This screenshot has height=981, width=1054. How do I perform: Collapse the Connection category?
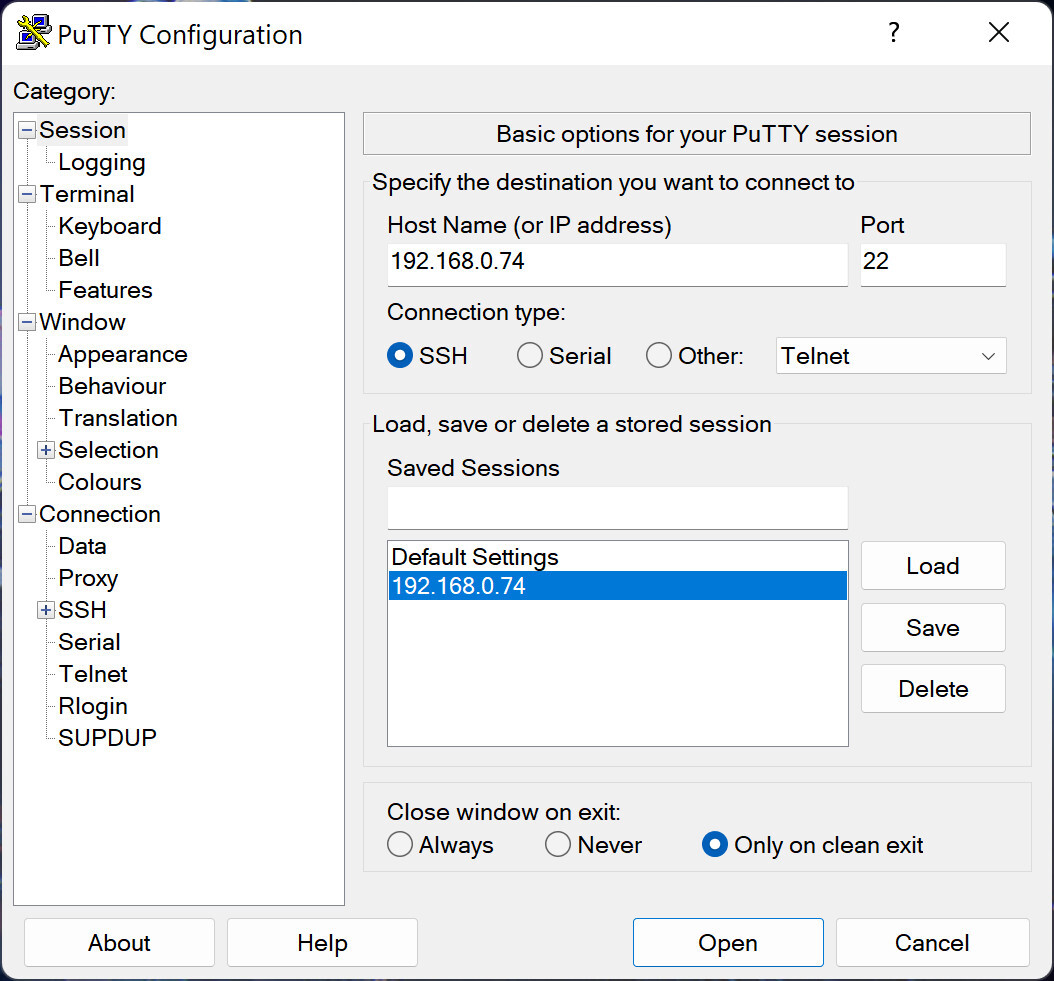pos(27,514)
